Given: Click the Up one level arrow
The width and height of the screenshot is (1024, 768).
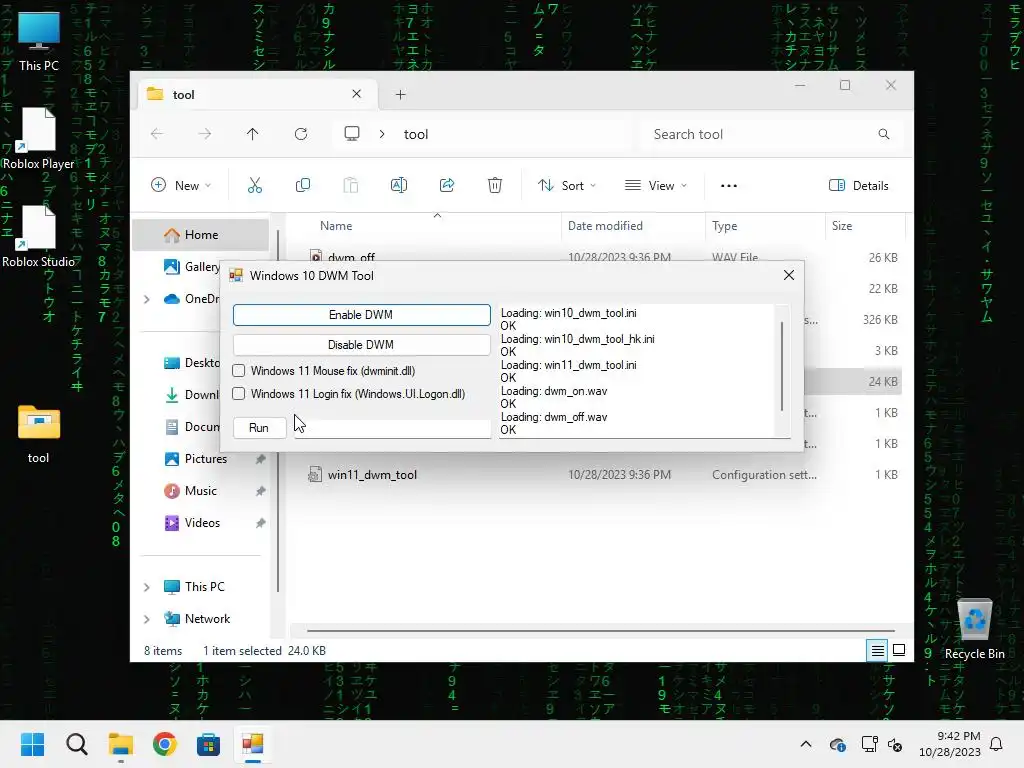Looking at the screenshot, I should 253,134.
